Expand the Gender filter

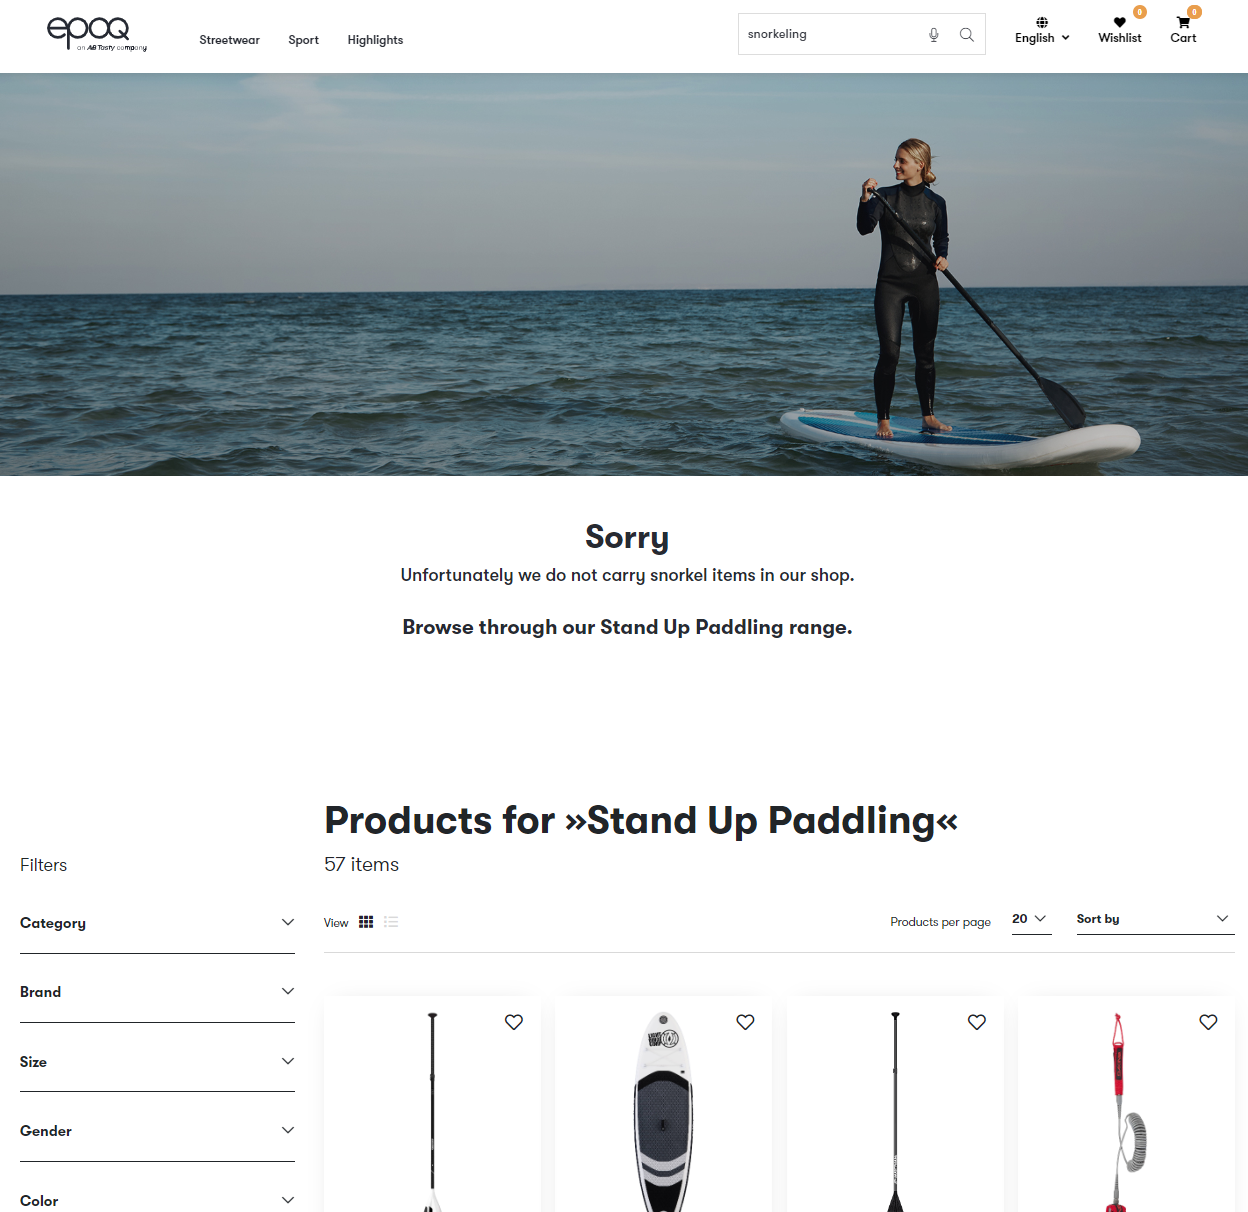[x=157, y=1131]
